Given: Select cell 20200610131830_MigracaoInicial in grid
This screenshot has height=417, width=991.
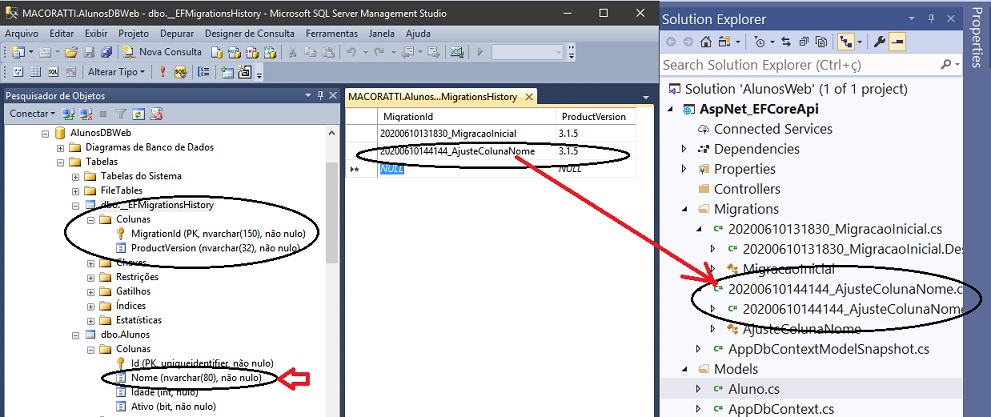Looking at the screenshot, I should (x=466, y=134).
